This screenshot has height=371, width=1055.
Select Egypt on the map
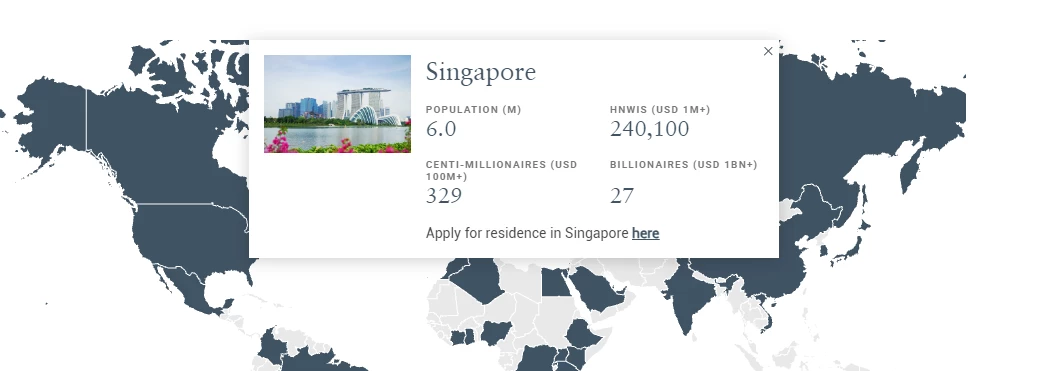point(556,281)
